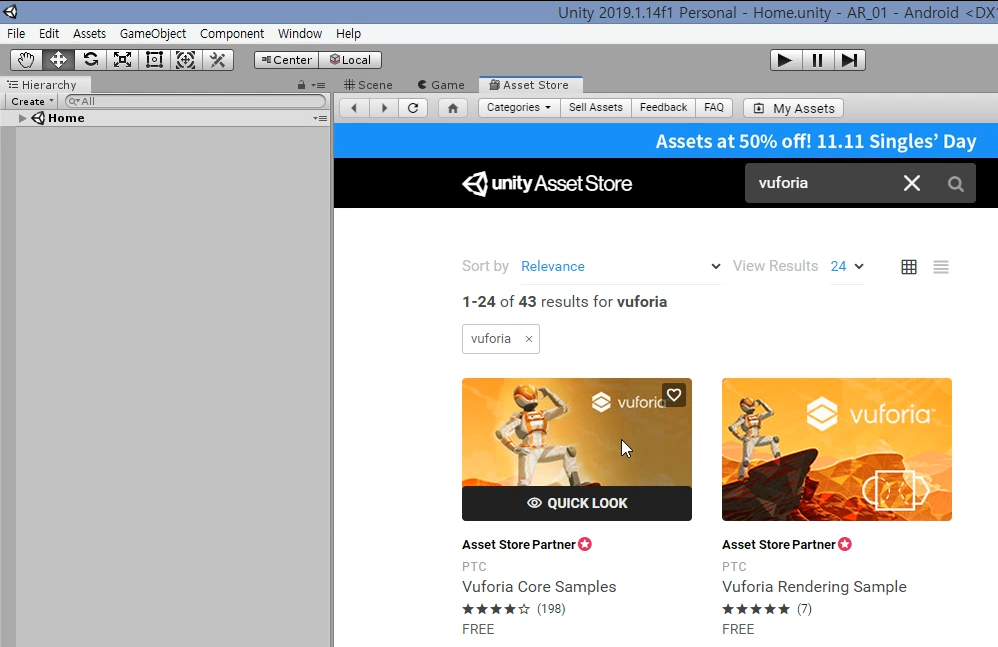Clear the search text with X
998x647 pixels.
(911, 183)
